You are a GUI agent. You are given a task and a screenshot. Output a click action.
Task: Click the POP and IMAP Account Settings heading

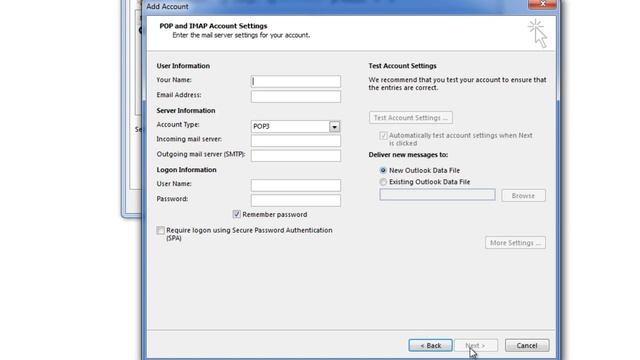(213, 26)
